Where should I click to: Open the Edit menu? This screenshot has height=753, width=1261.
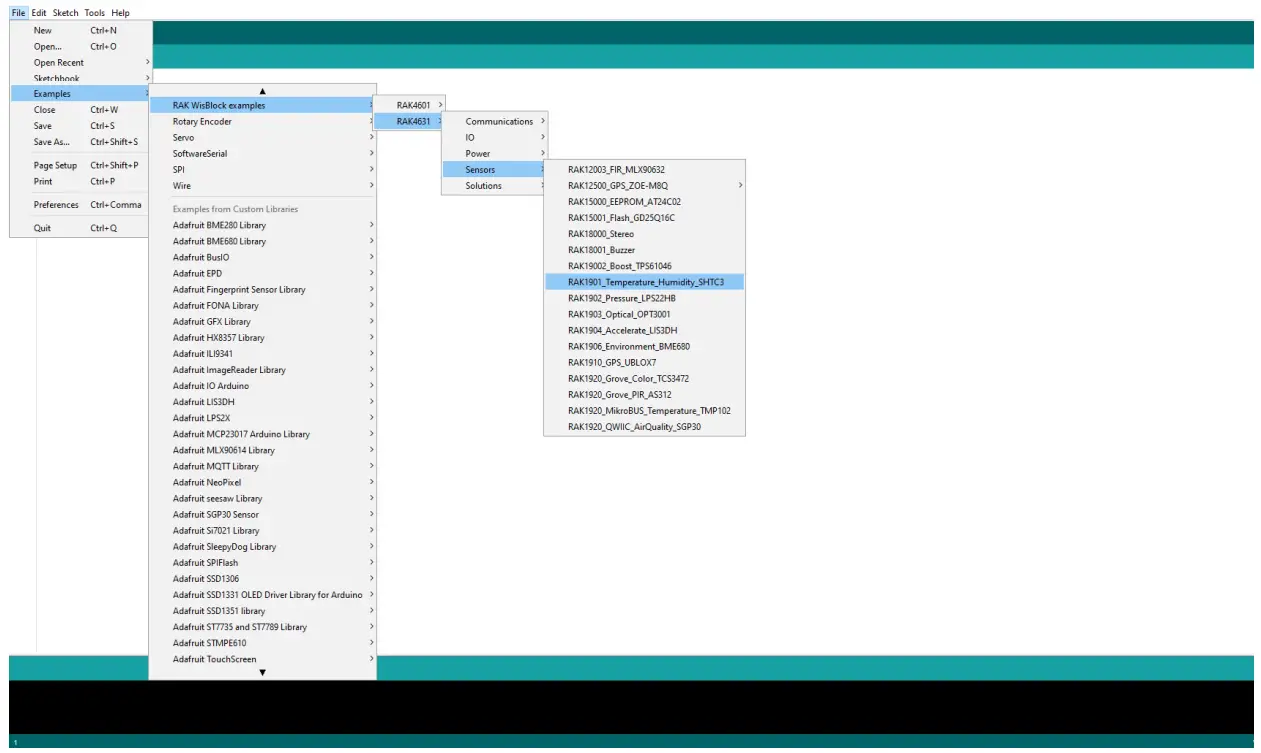(x=39, y=13)
